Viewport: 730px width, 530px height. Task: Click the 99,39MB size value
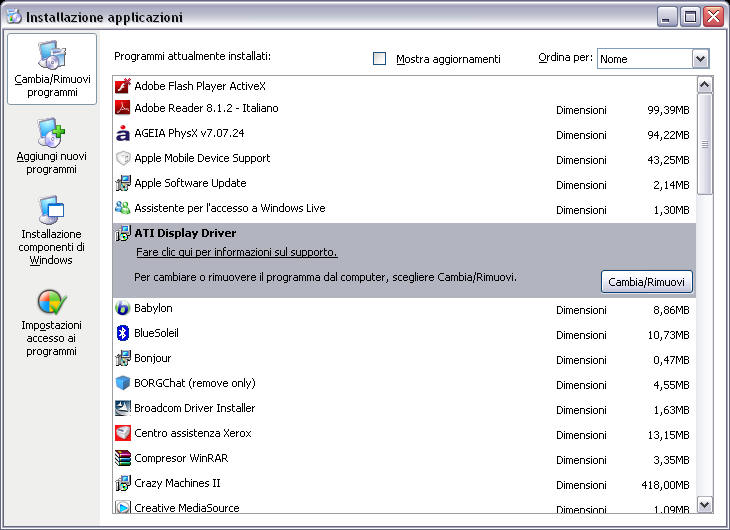(668, 110)
